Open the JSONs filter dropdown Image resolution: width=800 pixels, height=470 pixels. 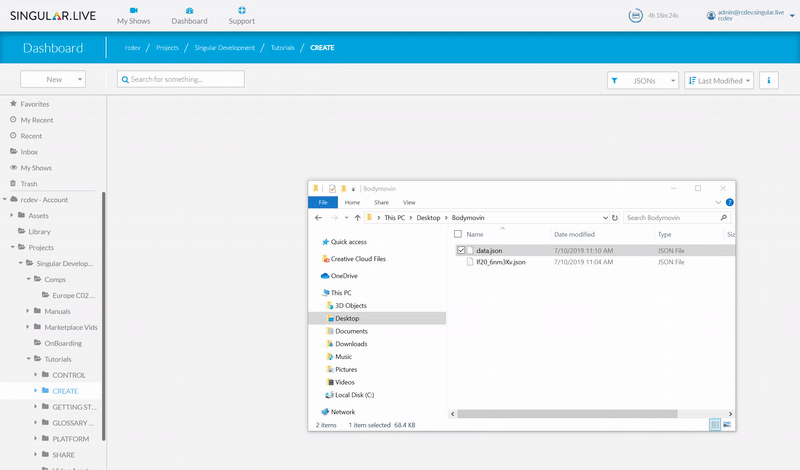[642, 81]
